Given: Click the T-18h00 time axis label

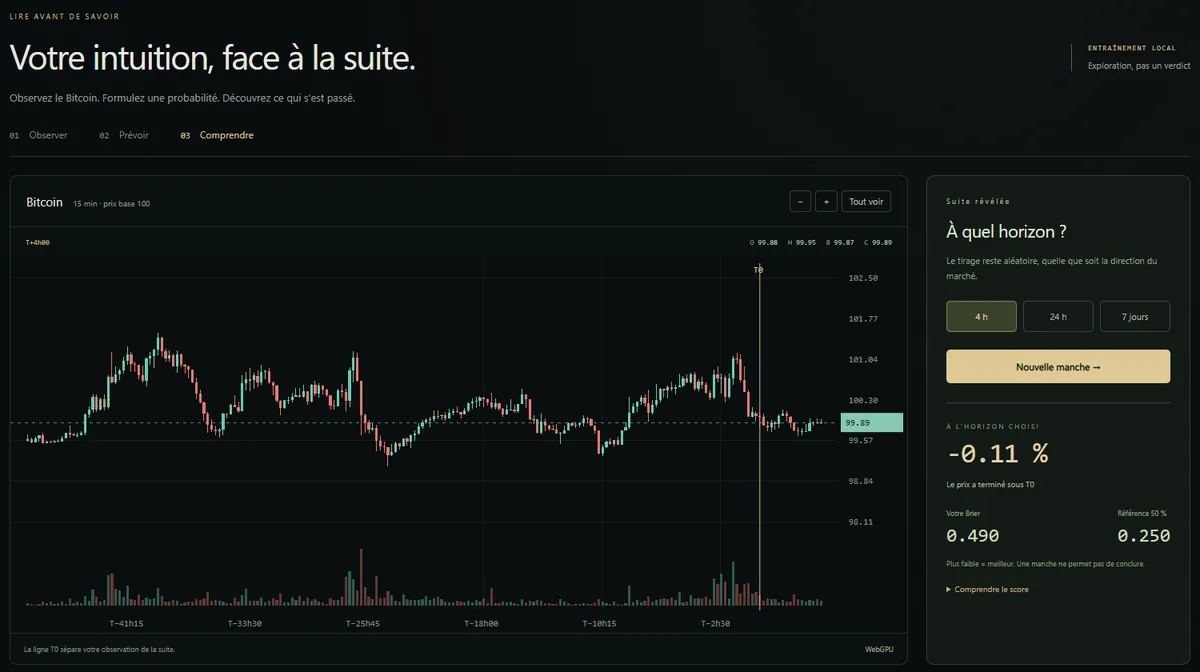Looking at the screenshot, I should (481, 624).
